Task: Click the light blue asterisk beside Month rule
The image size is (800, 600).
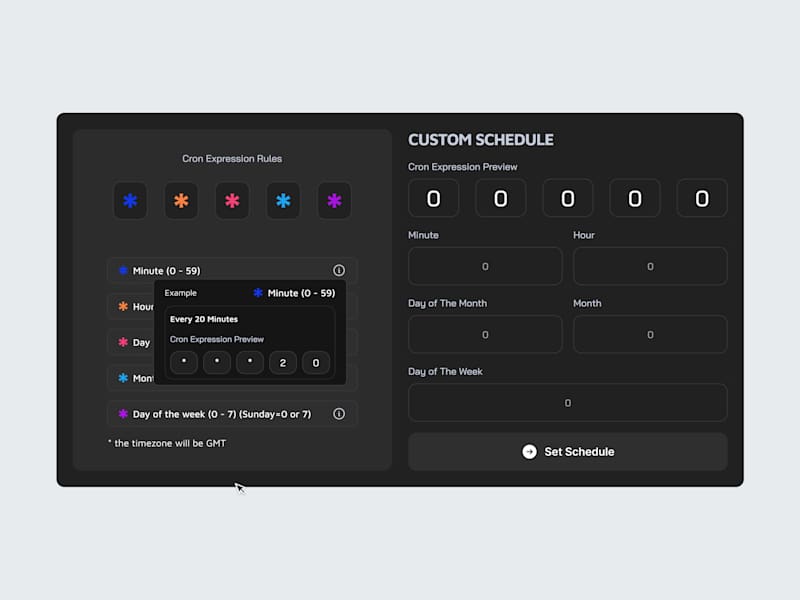Action: (123, 378)
